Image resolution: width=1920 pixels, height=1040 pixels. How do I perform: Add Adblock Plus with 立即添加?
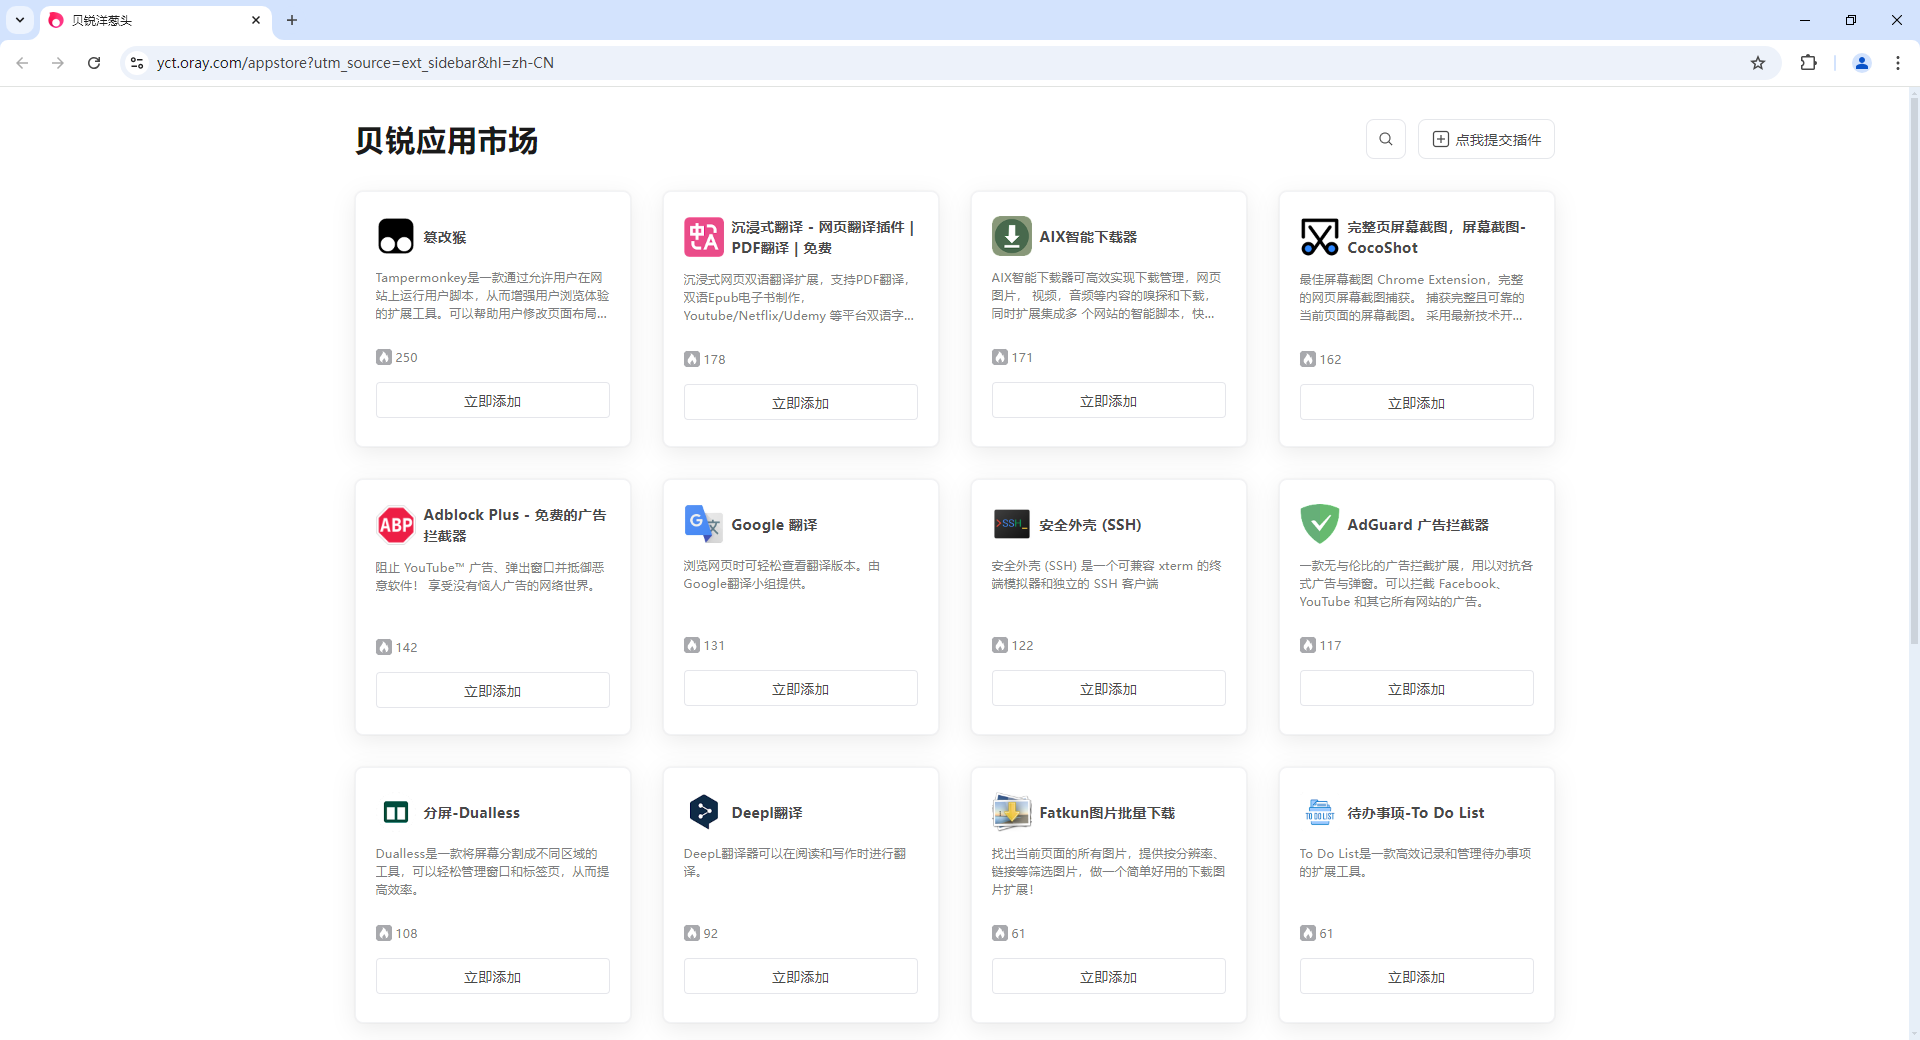(x=493, y=690)
